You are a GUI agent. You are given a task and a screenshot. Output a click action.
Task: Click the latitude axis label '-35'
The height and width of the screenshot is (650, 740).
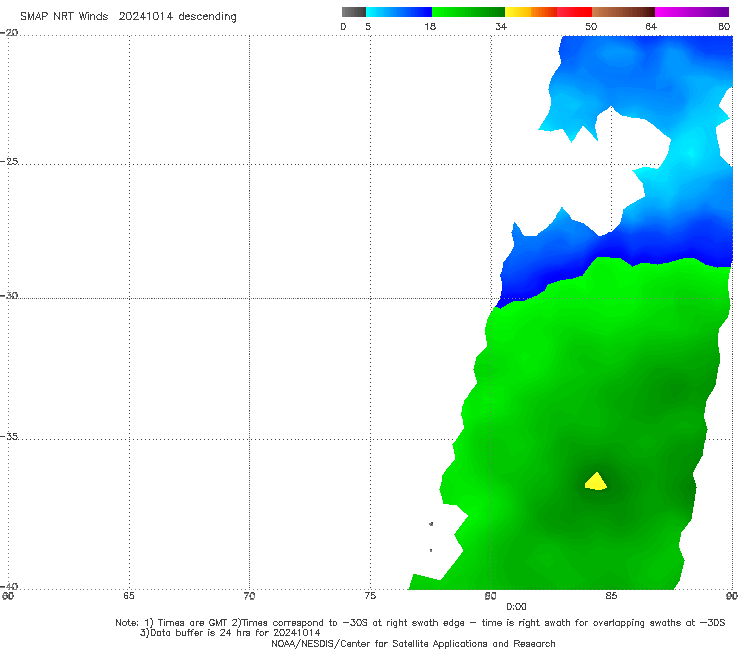[x=9, y=436]
